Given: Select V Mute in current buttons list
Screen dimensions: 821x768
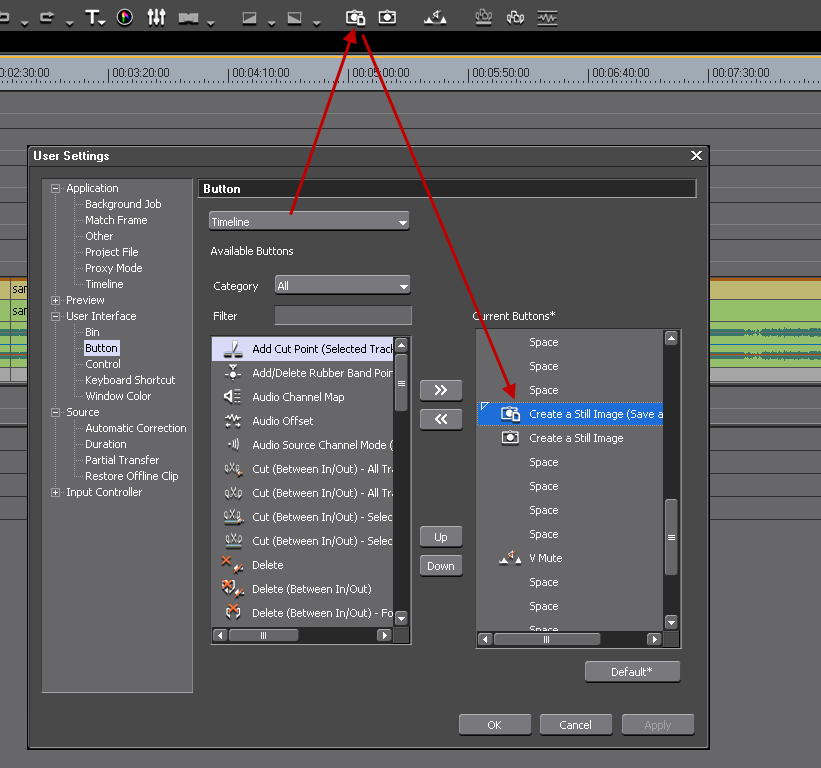Looking at the screenshot, I should tap(545, 558).
